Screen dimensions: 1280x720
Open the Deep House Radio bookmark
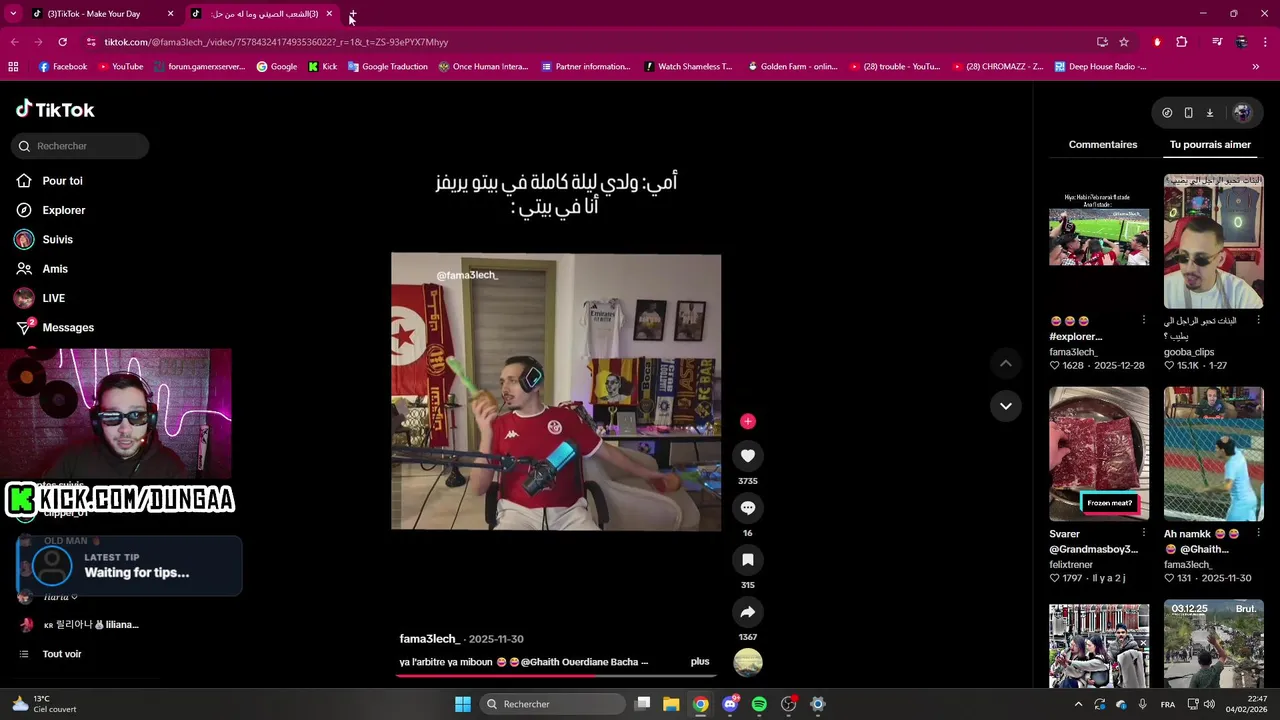click(1099, 67)
